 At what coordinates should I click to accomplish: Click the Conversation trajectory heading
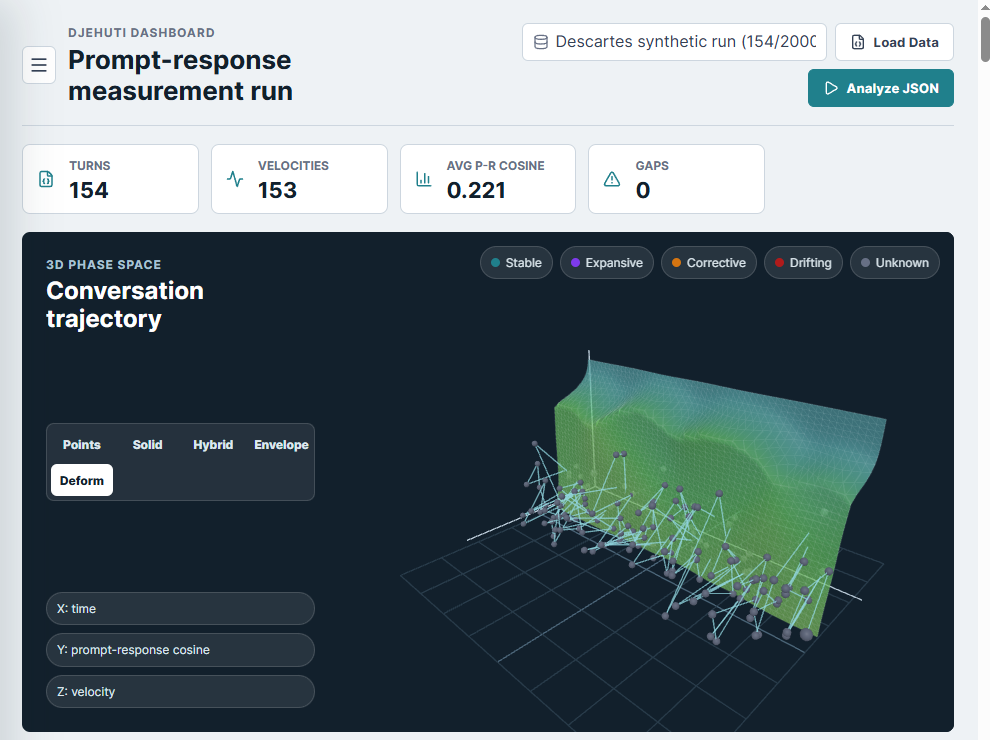tap(125, 304)
